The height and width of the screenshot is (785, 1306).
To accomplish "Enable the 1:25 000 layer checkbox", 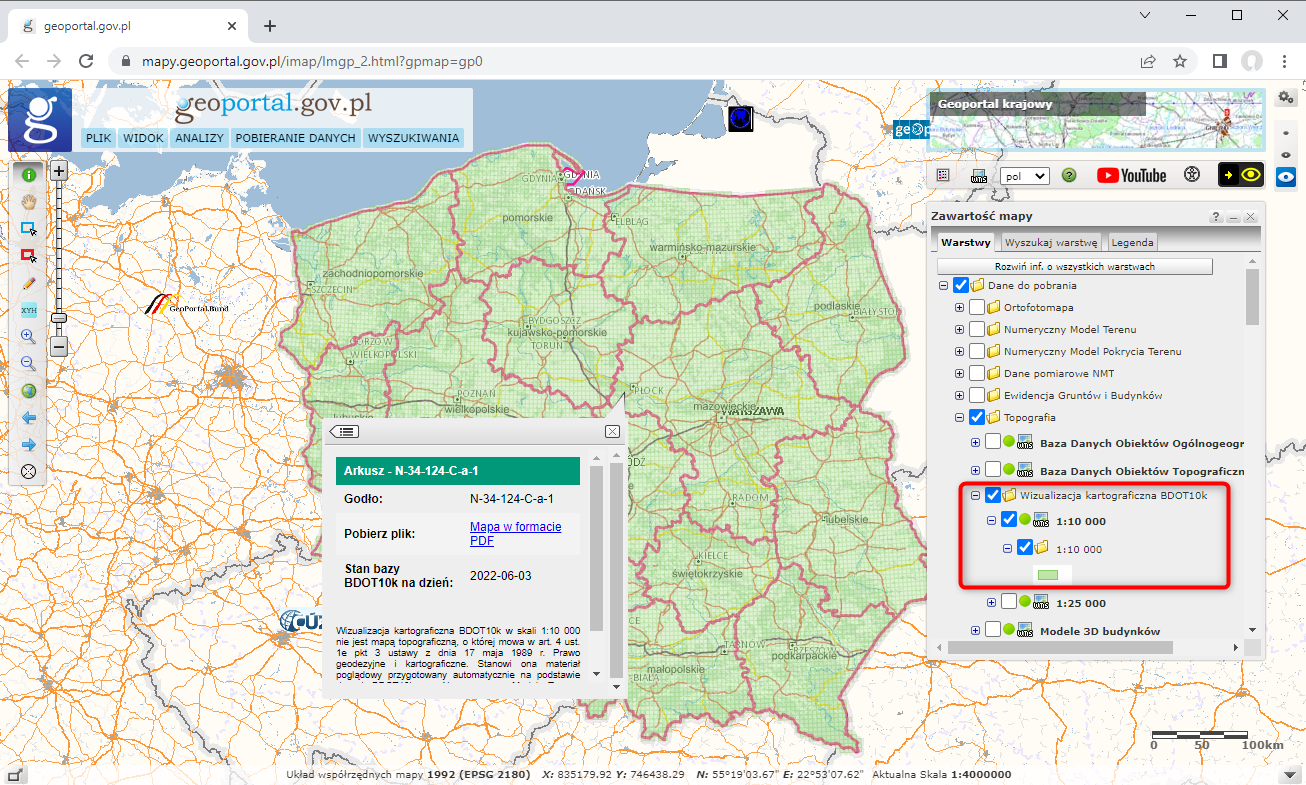I will click(1008, 602).
